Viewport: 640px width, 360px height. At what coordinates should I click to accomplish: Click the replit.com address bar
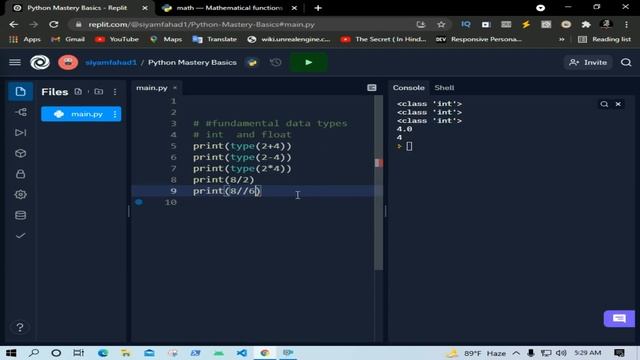[x=245, y=24]
